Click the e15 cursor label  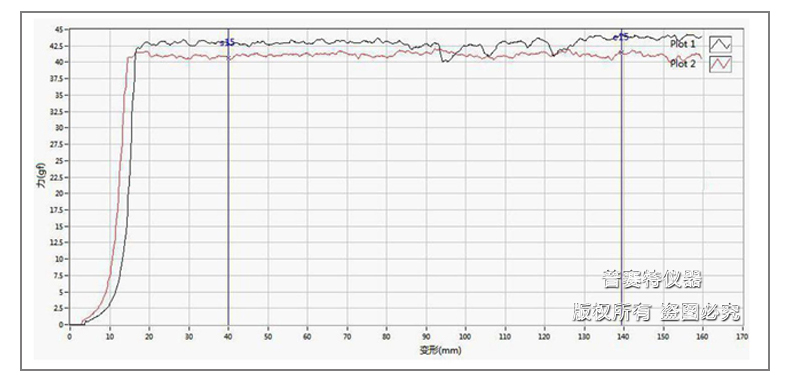point(621,37)
